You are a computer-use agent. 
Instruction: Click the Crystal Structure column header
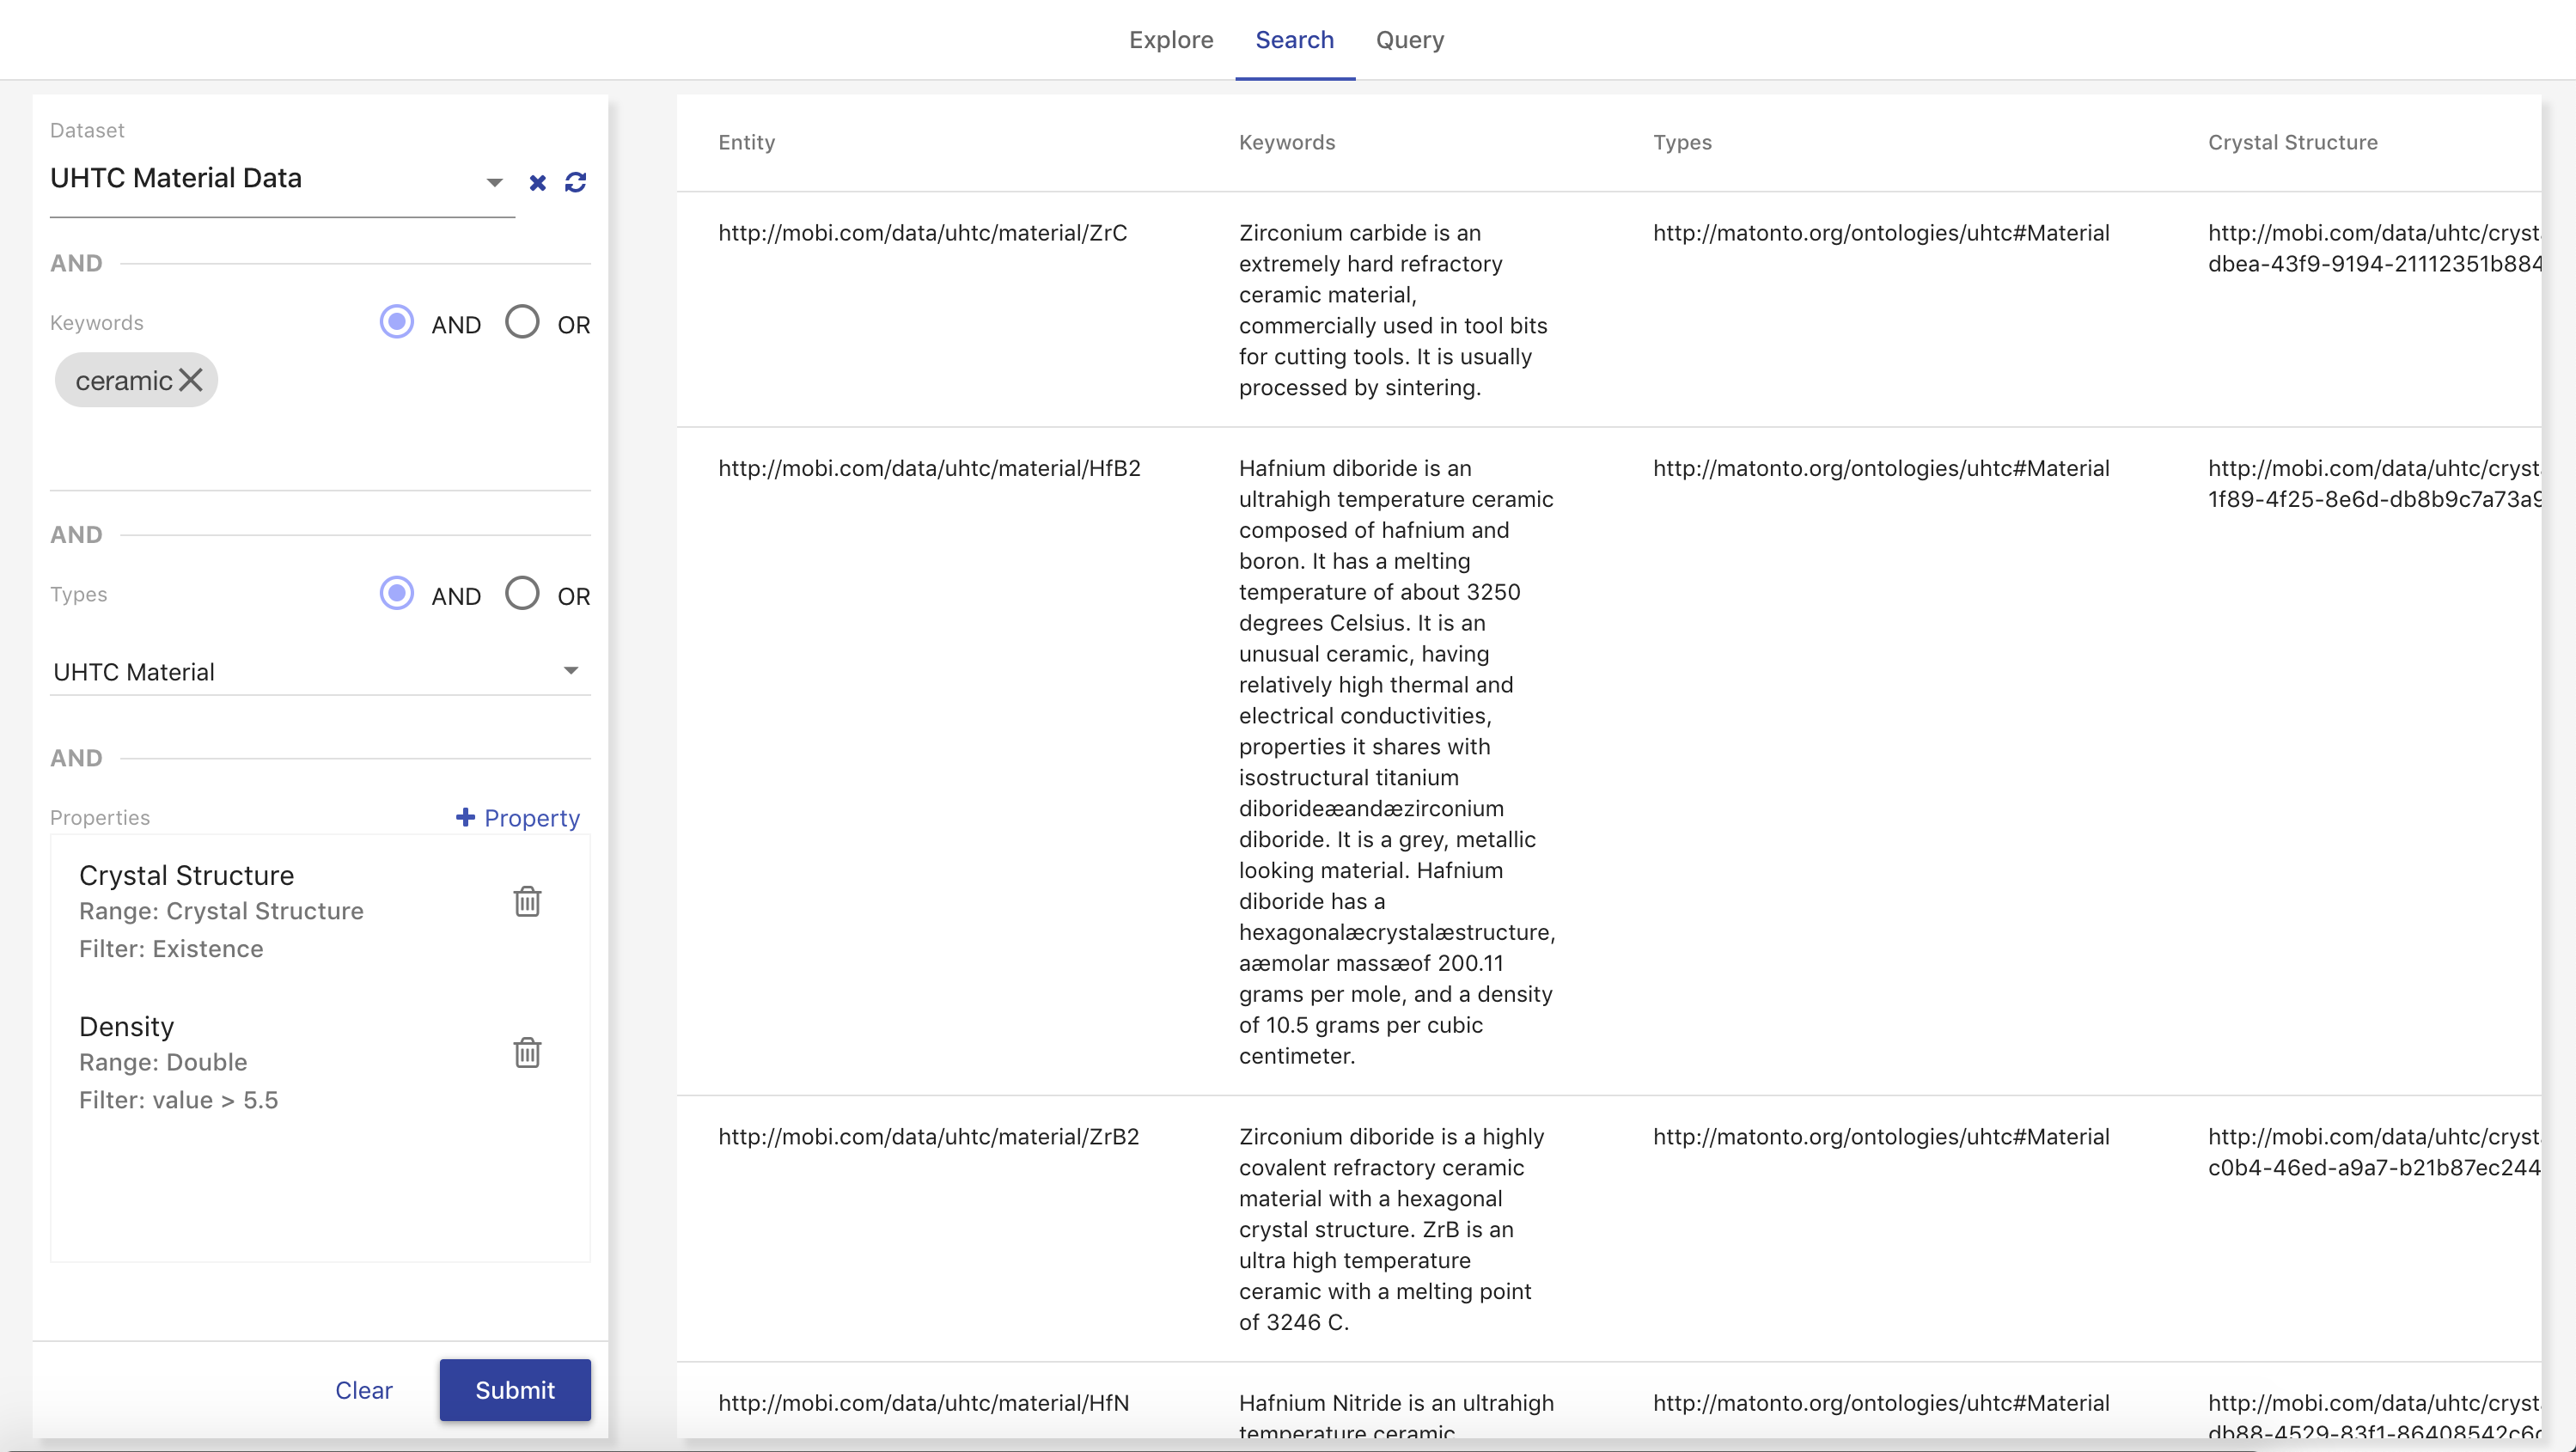pos(2292,142)
